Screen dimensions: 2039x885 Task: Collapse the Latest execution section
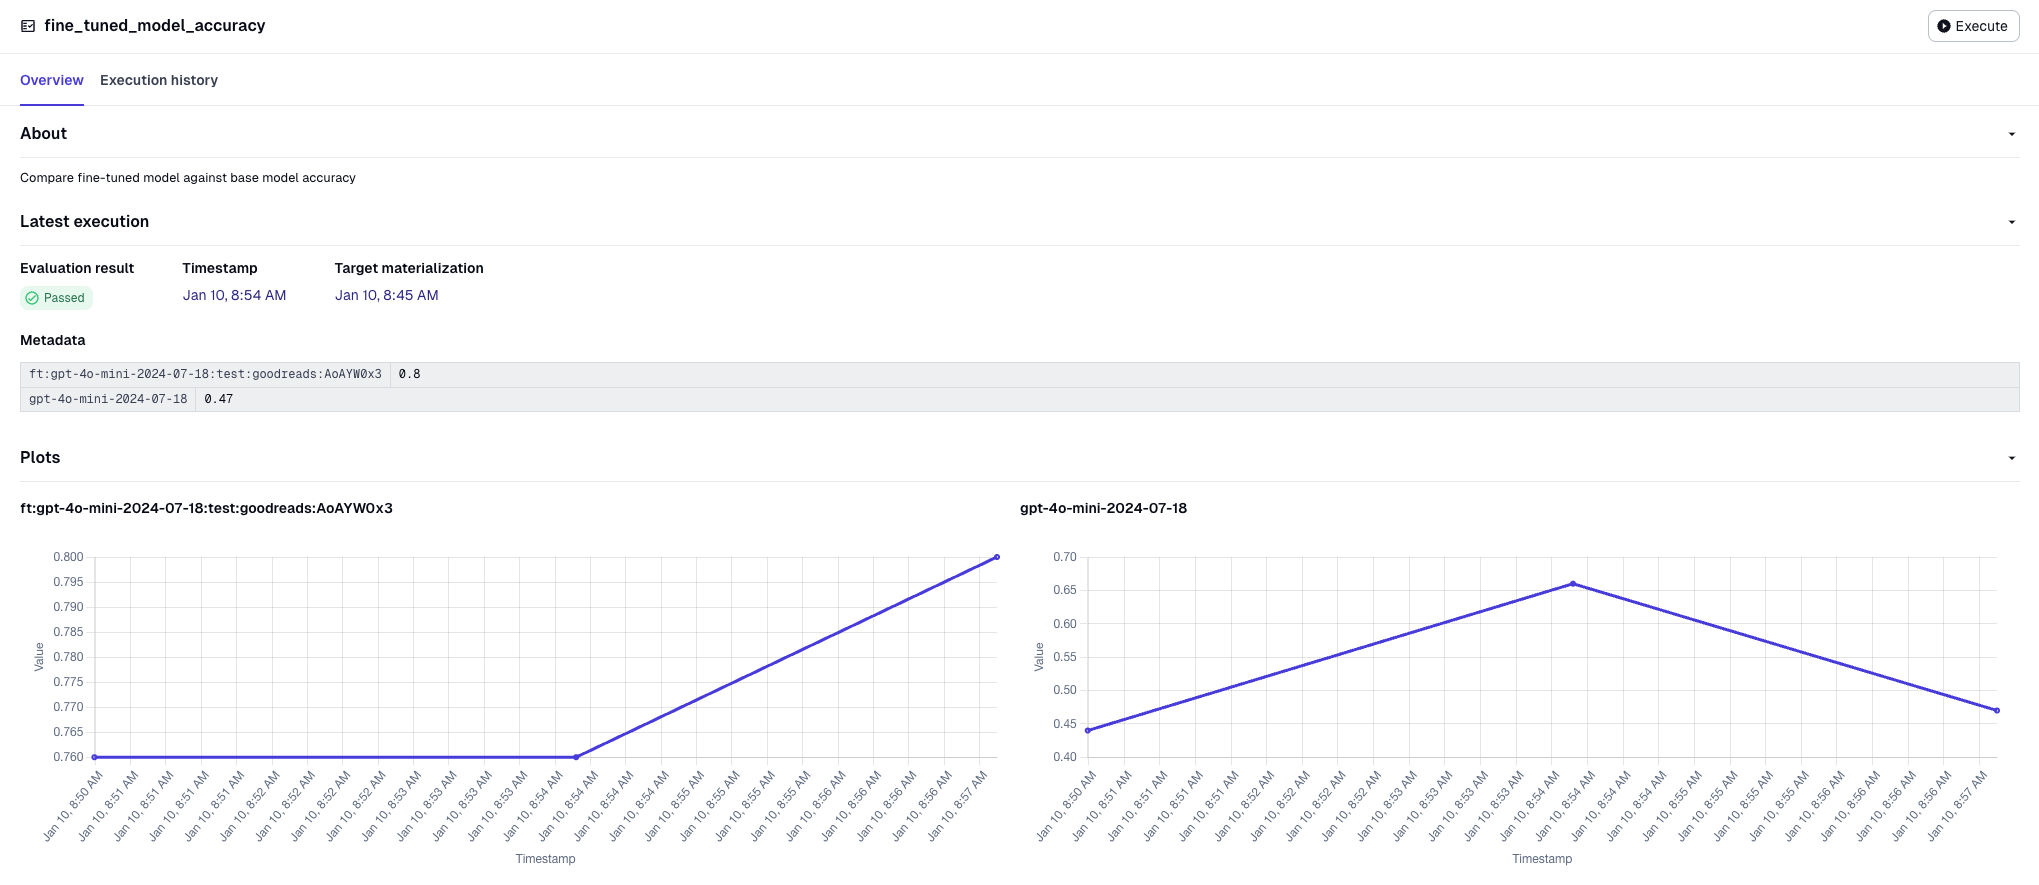[x=2011, y=222]
